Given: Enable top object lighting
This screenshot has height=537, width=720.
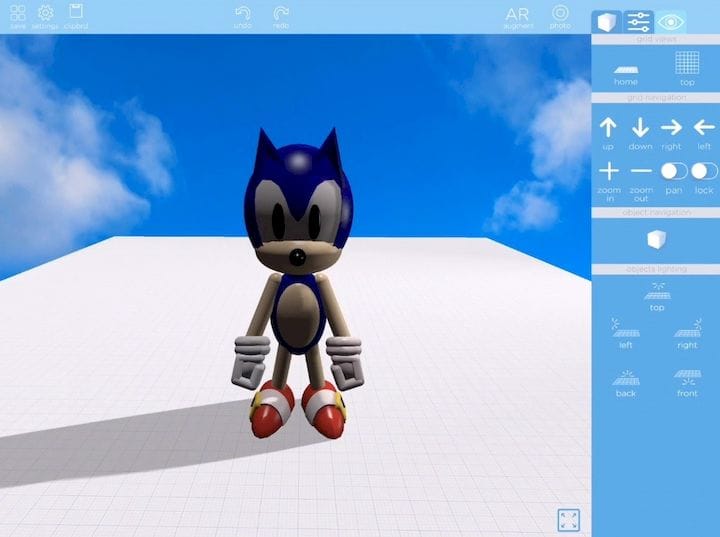Looking at the screenshot, I should point(657,293).
